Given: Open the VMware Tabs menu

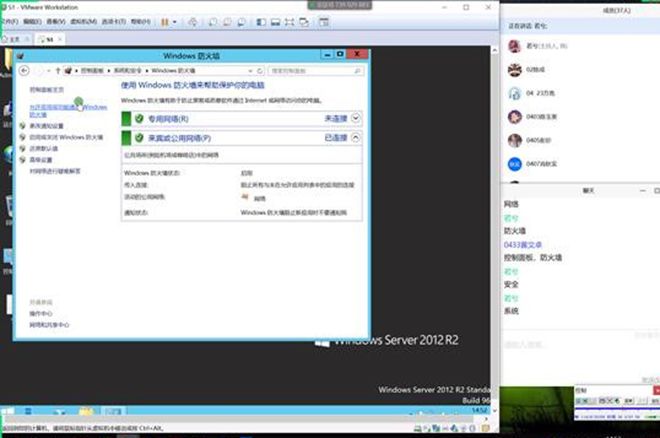Looking at the screenshot, I should (x=114, y=21).
